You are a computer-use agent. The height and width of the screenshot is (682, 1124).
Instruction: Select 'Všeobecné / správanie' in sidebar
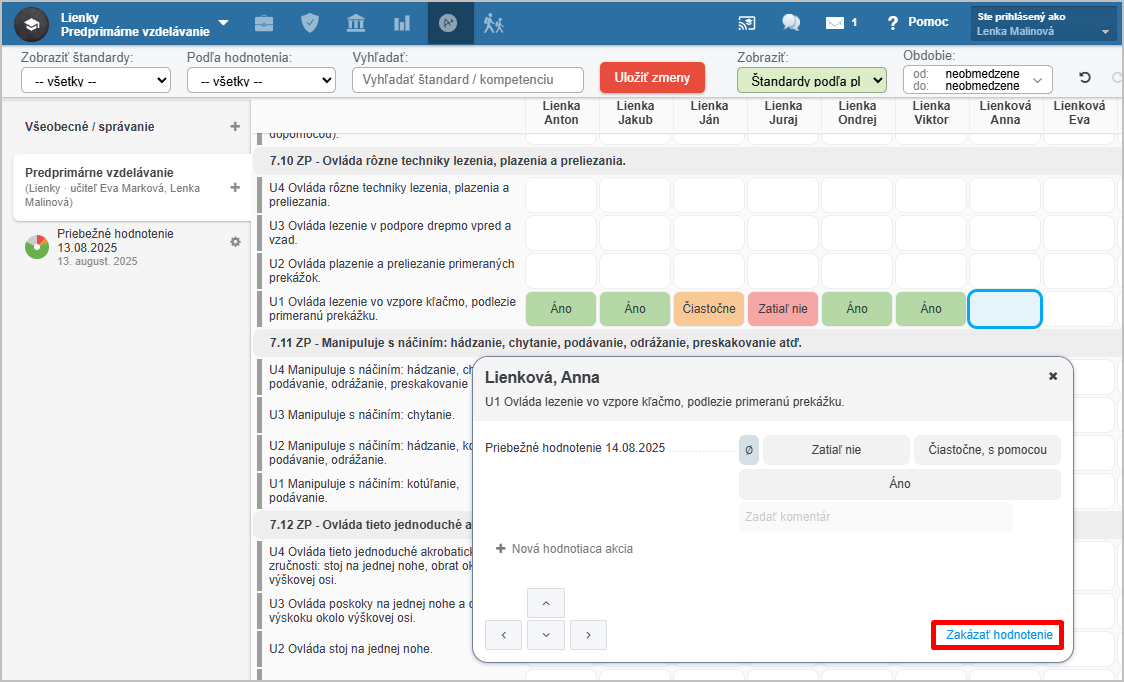tap(90, 127)
